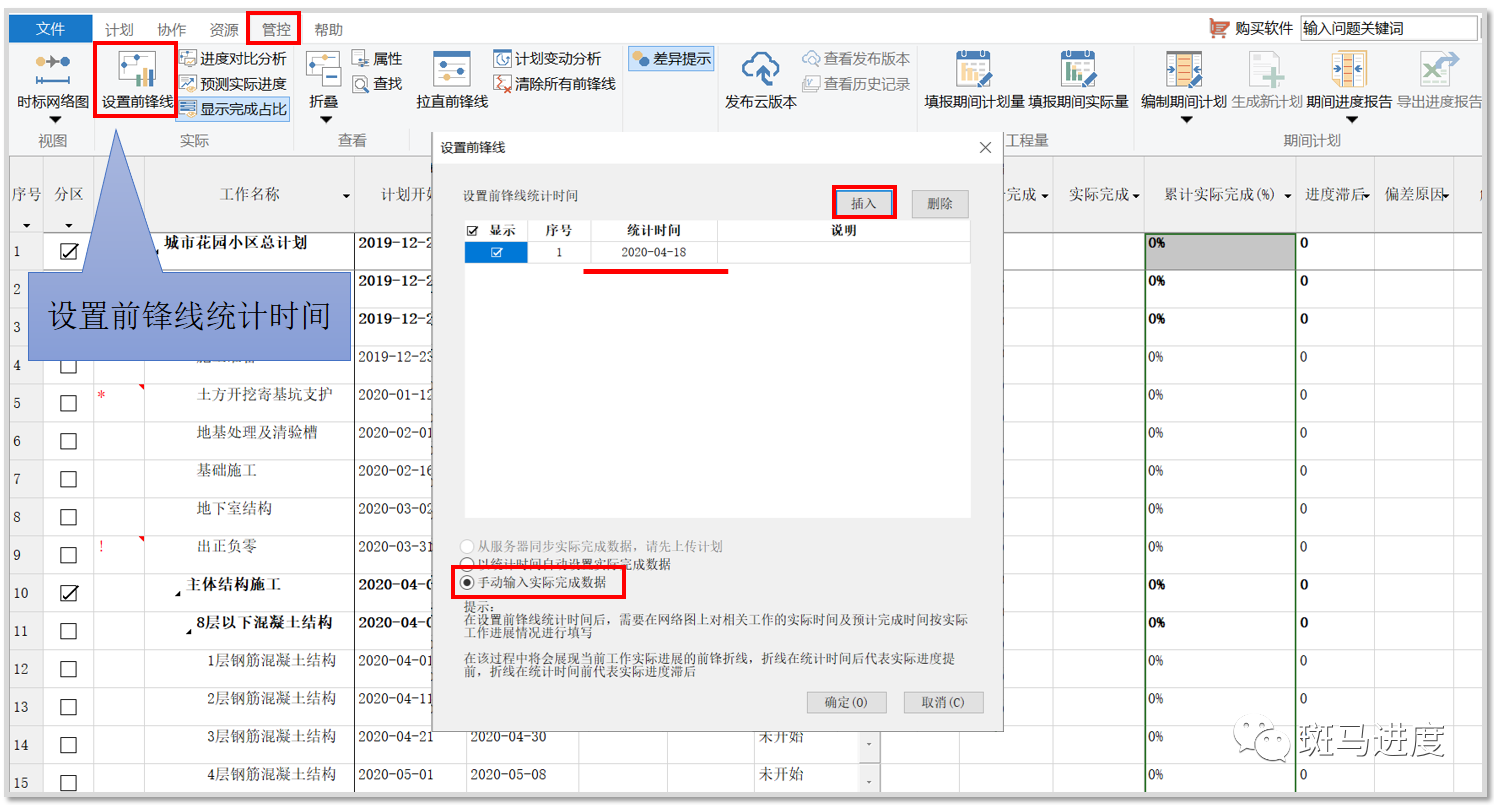Open 计划变动分析
This screenshot has height=805, width=1494.
548,59
